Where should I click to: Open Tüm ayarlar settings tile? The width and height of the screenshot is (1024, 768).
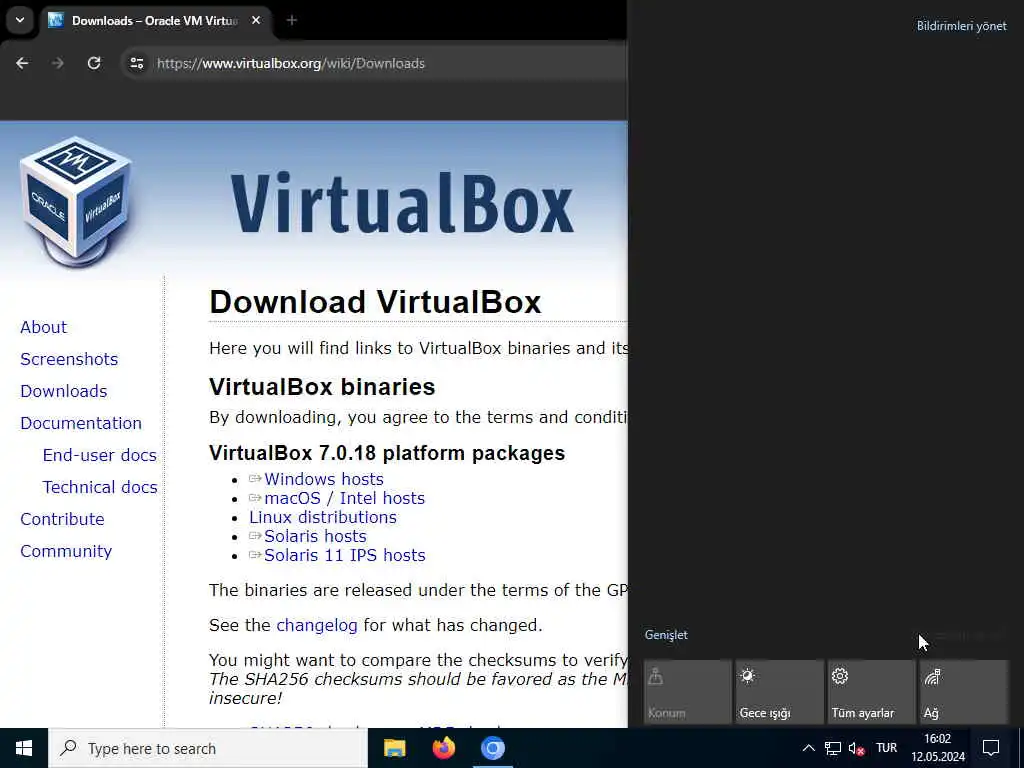point(872,692)
